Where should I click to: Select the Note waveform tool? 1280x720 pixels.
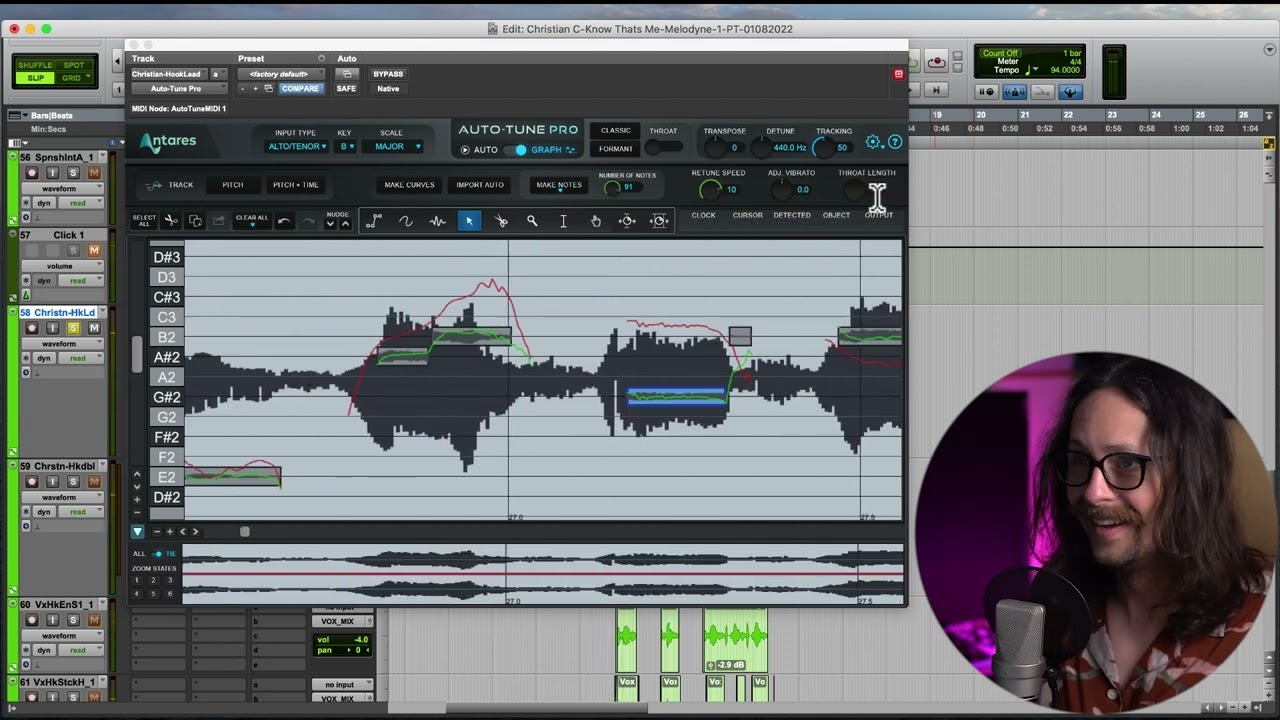tap(437, 221)
